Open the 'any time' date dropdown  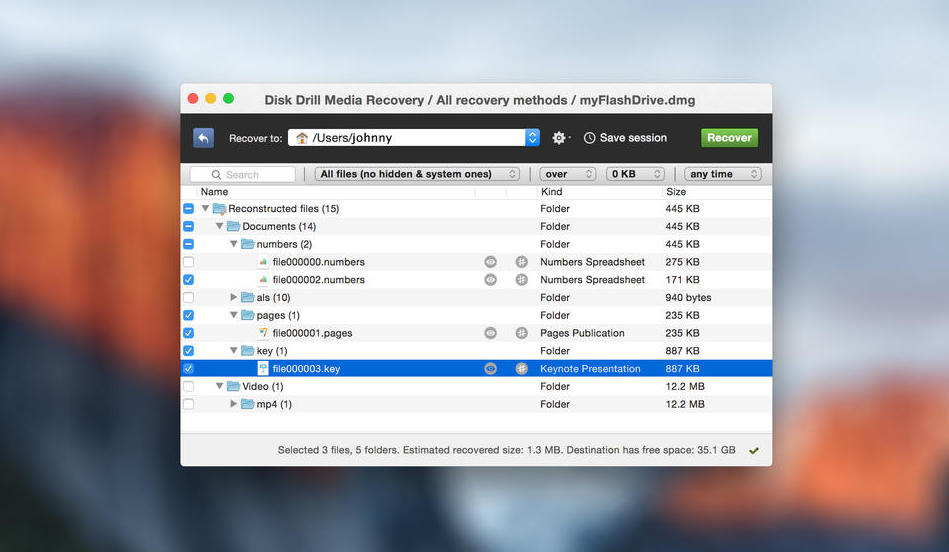point(723,174)
